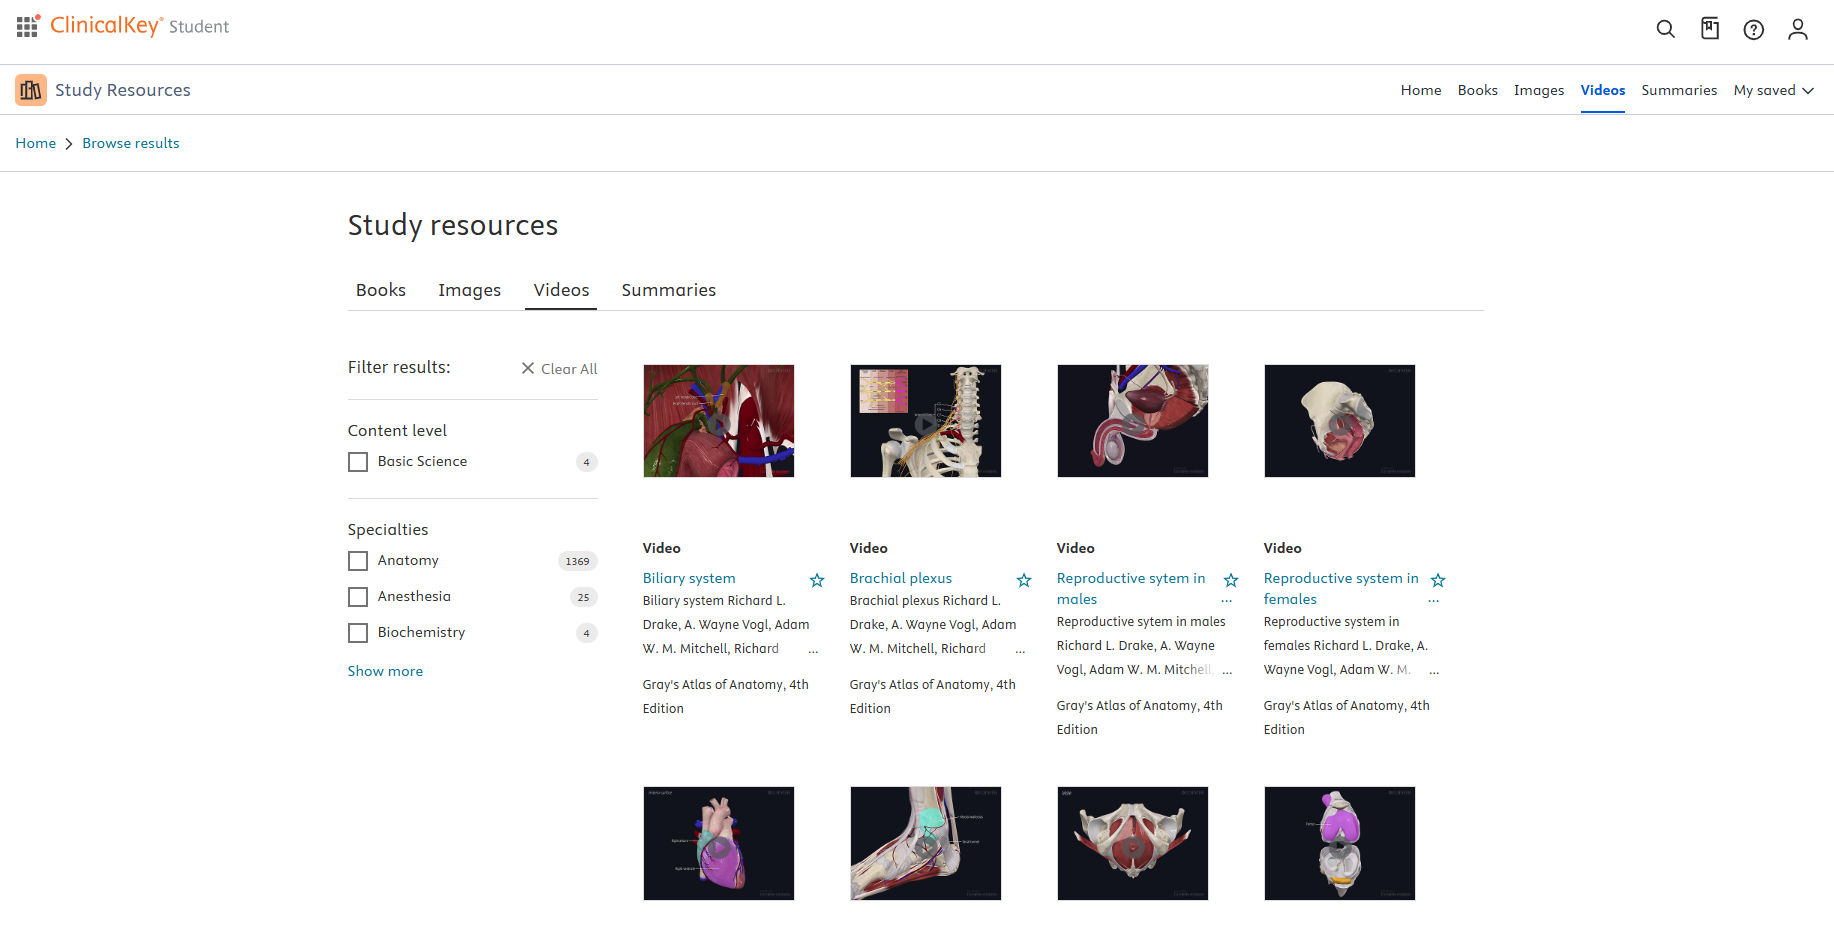Open the help question mark icon
This screenshot has width=1834, height=927.
[x=1753, y=30]
